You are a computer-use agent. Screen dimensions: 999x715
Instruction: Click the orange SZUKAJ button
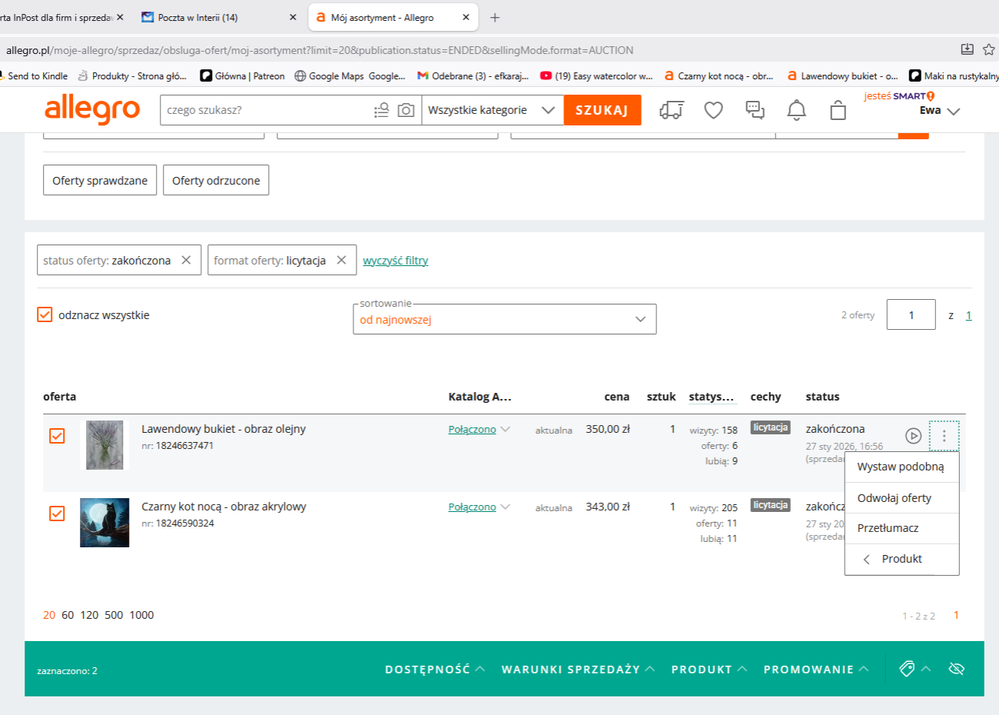[602, 110]
